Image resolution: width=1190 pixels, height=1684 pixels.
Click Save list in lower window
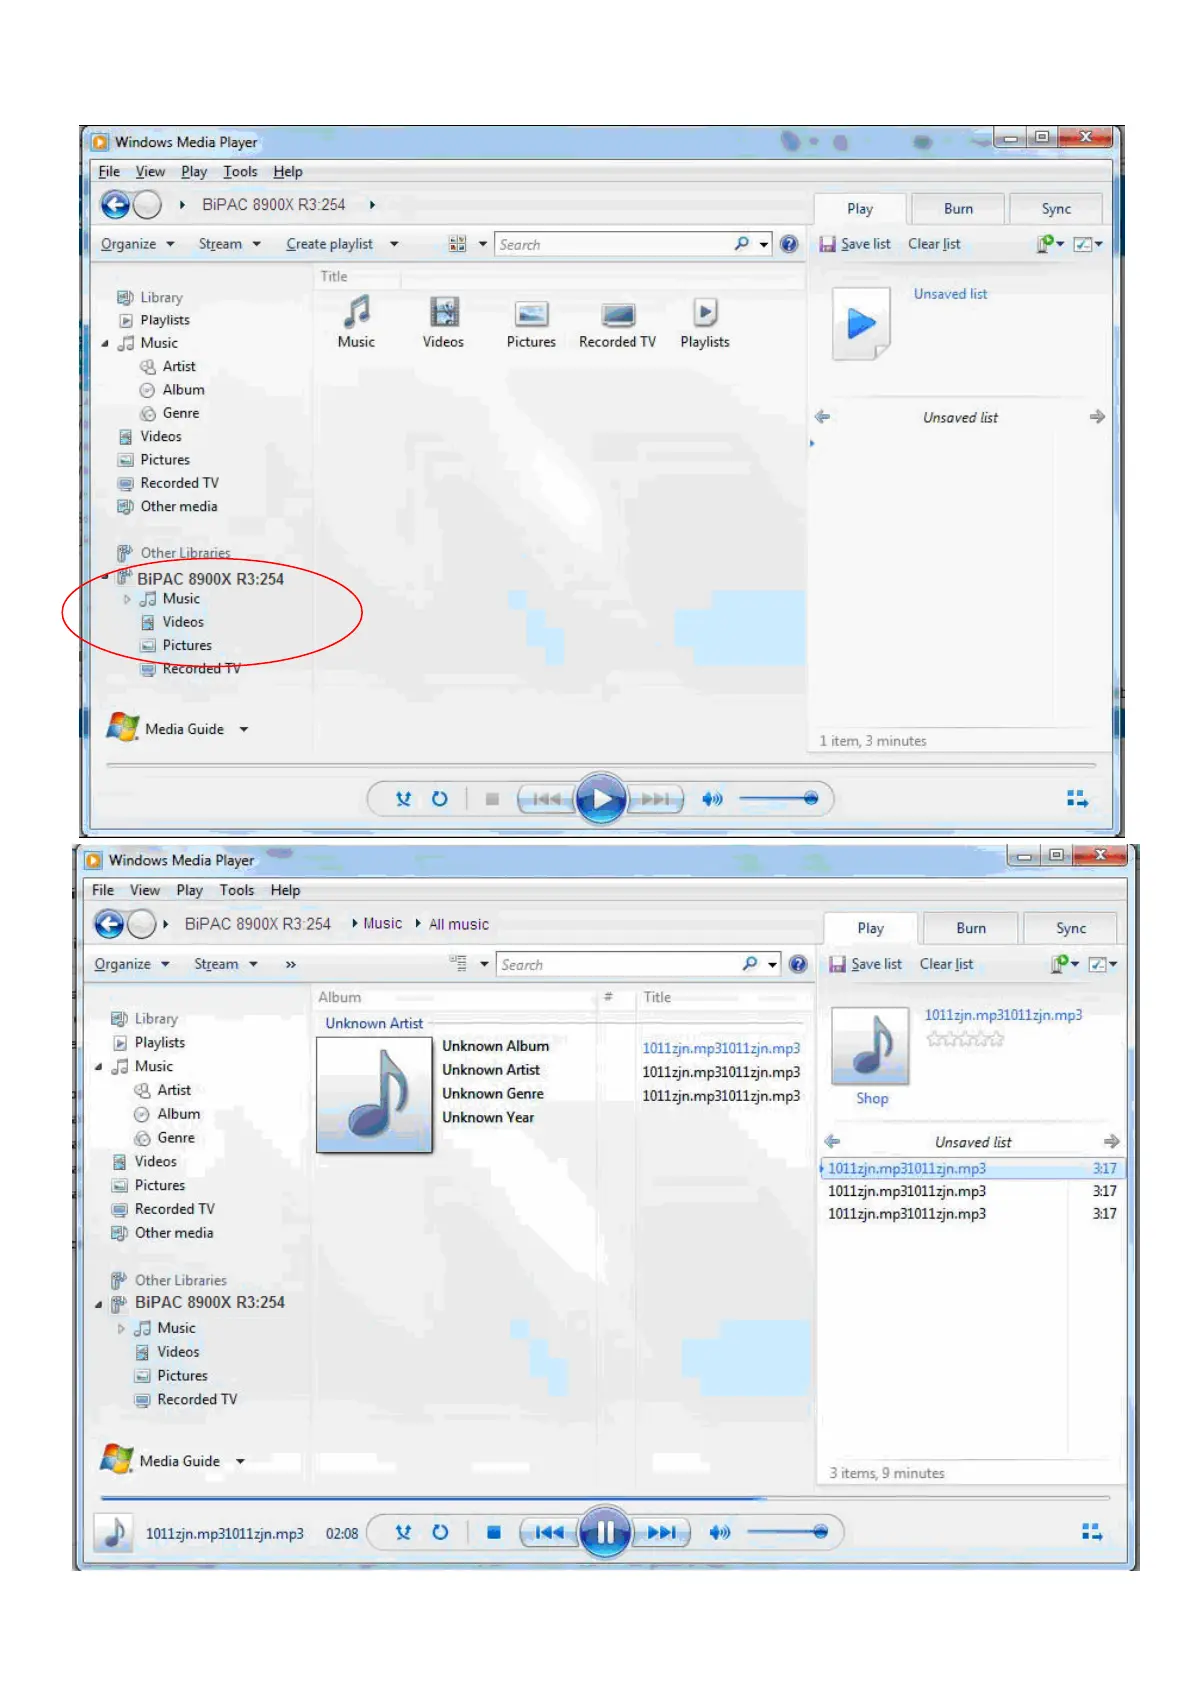point(865,964)
